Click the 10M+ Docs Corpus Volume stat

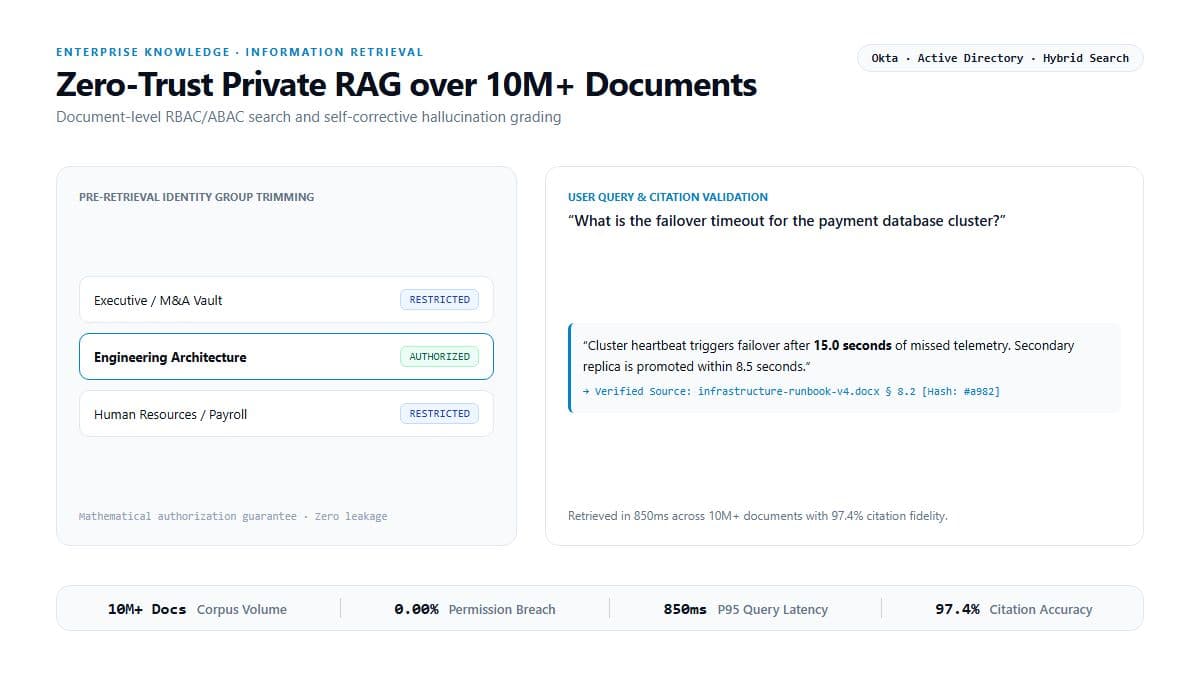click(197, 609)
